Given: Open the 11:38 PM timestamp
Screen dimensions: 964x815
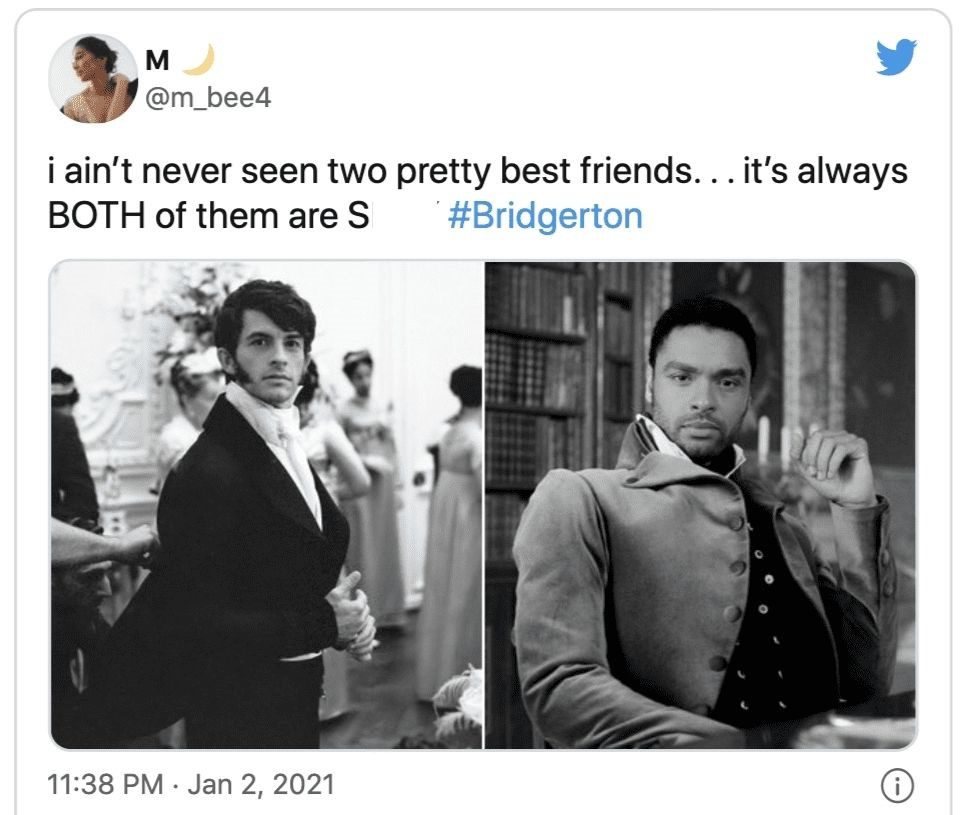Looking at the screenshot, I should pyautogui.click(x=105, y=784).
